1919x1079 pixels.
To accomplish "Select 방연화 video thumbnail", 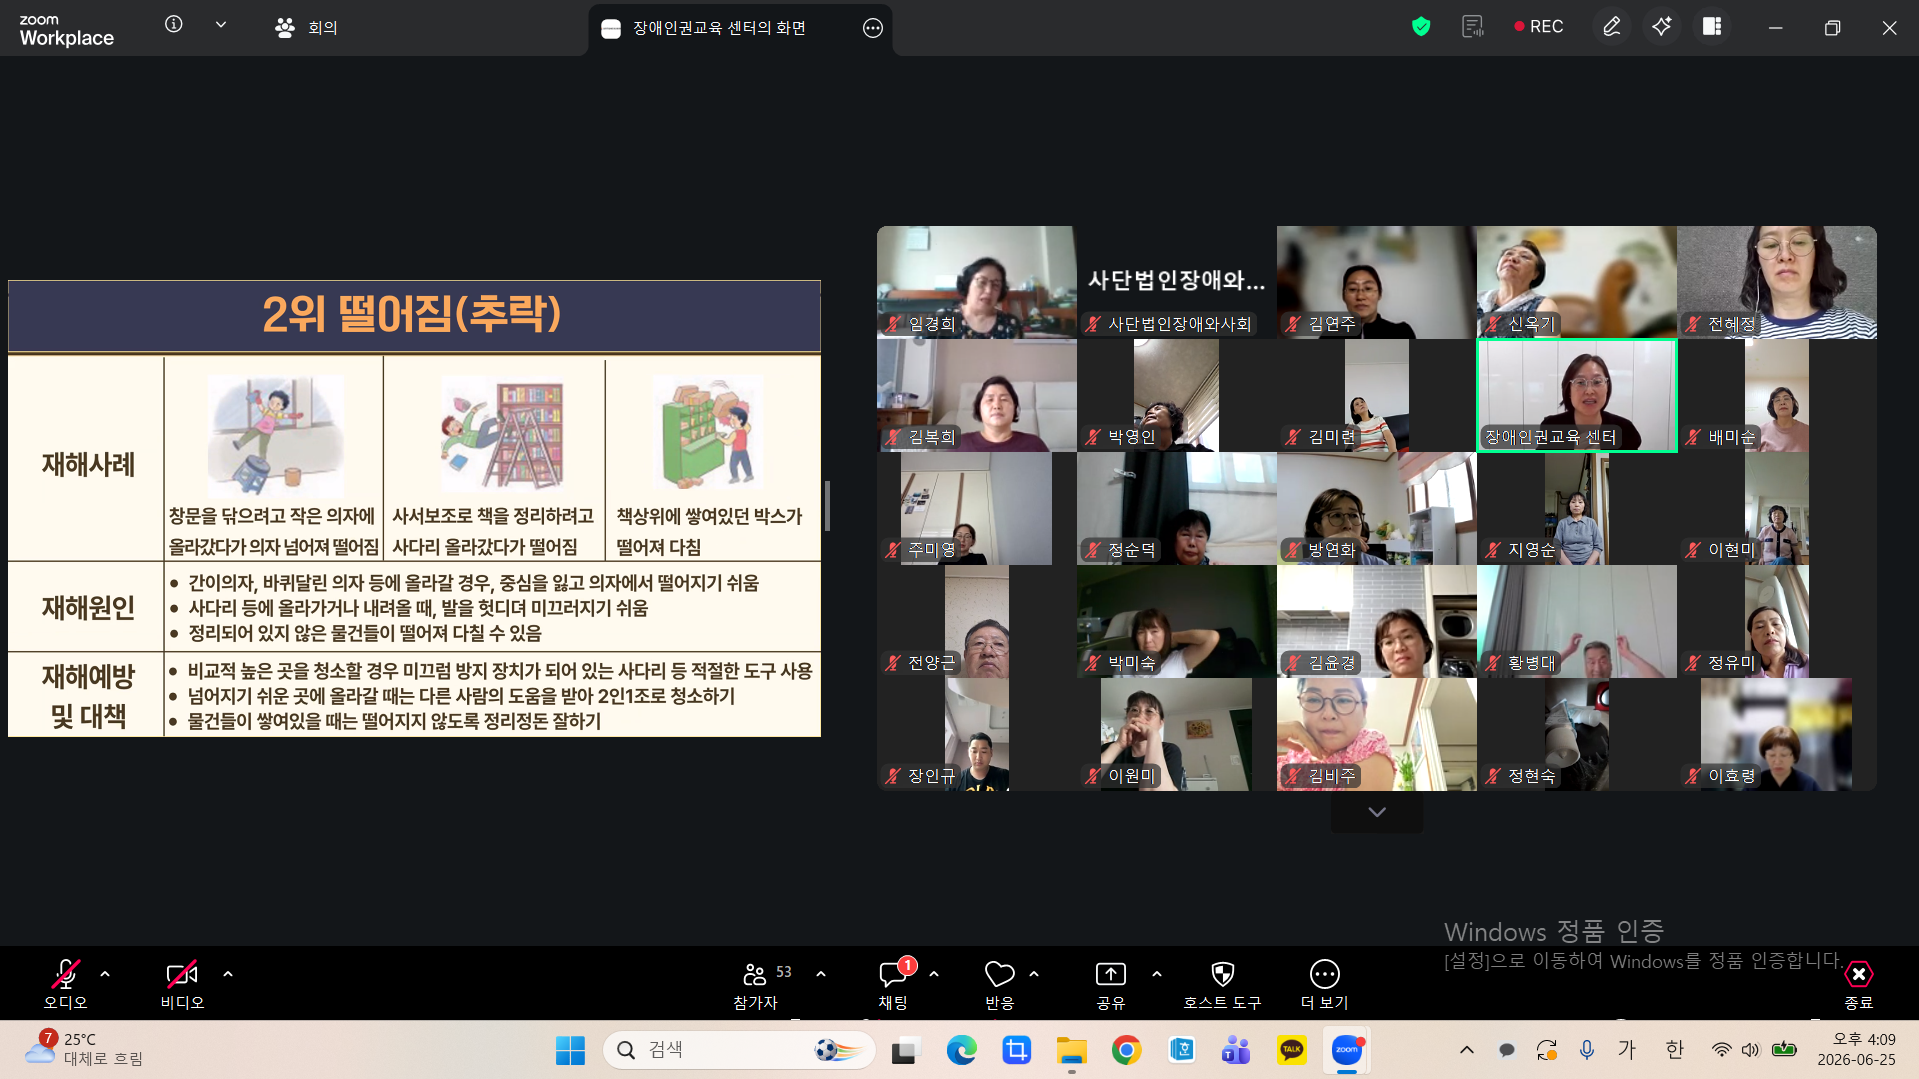I will click(x=1377, y=508).
